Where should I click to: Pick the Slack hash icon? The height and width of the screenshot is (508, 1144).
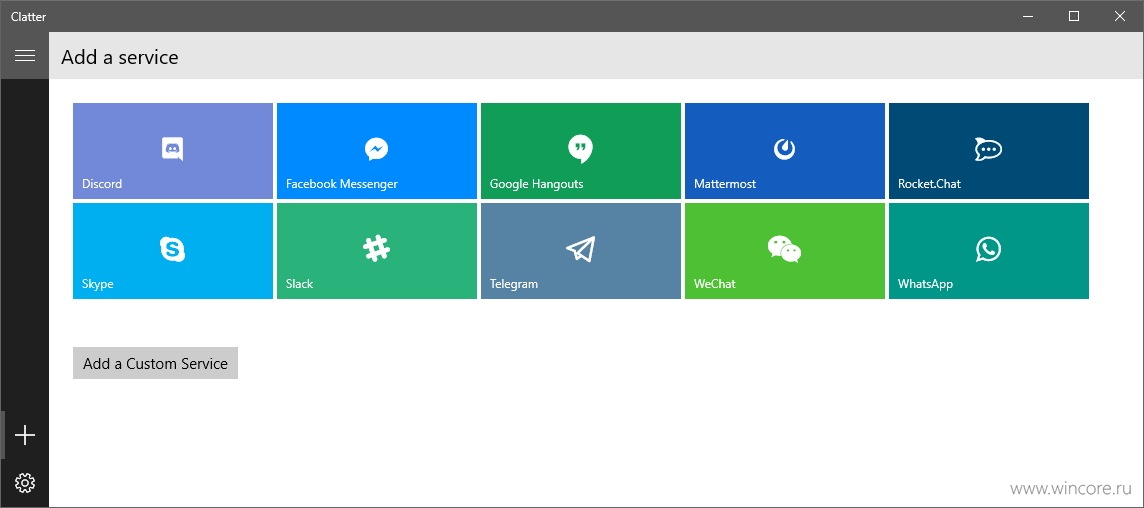click(x=376, y=249)
